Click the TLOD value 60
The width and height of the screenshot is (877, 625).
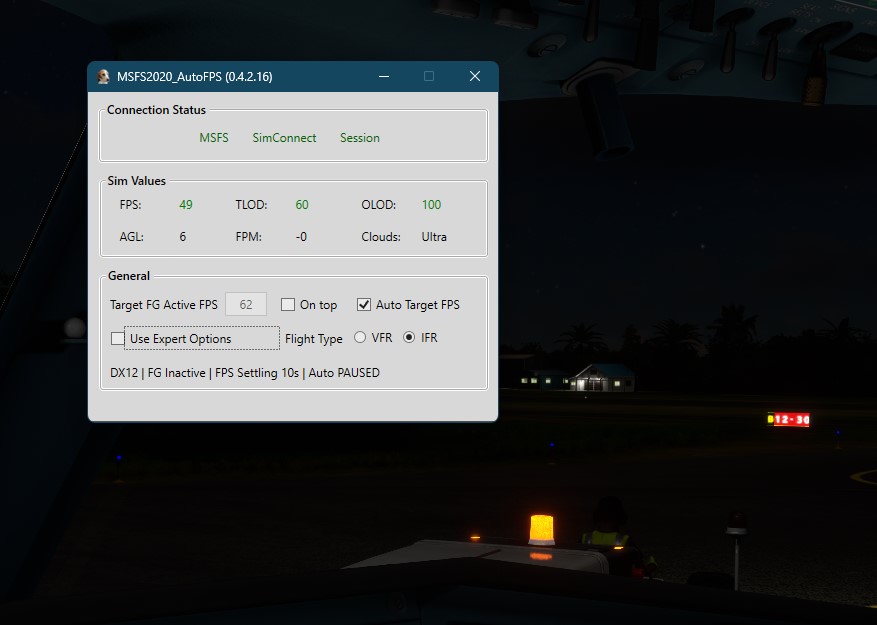coord(302,205)
